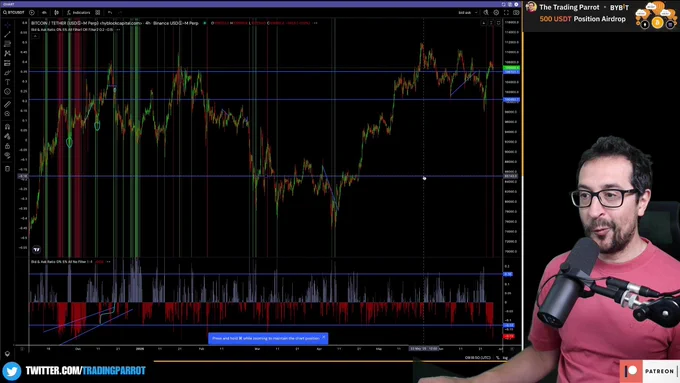Select the patterns drawing tool
The width and height of the screenshot is (680, 383).
pos(7,53)
